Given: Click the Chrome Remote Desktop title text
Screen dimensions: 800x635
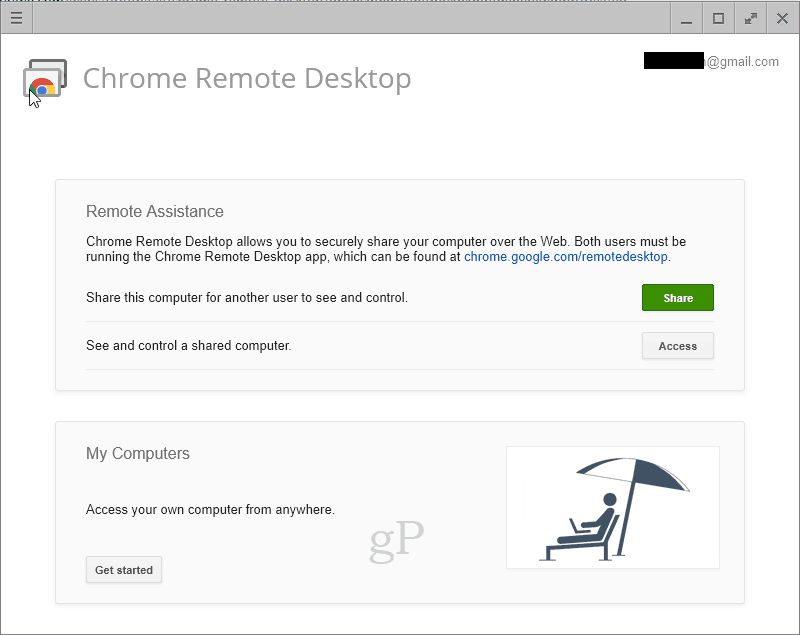Looking at the screenshot, I should click(247, 79).
